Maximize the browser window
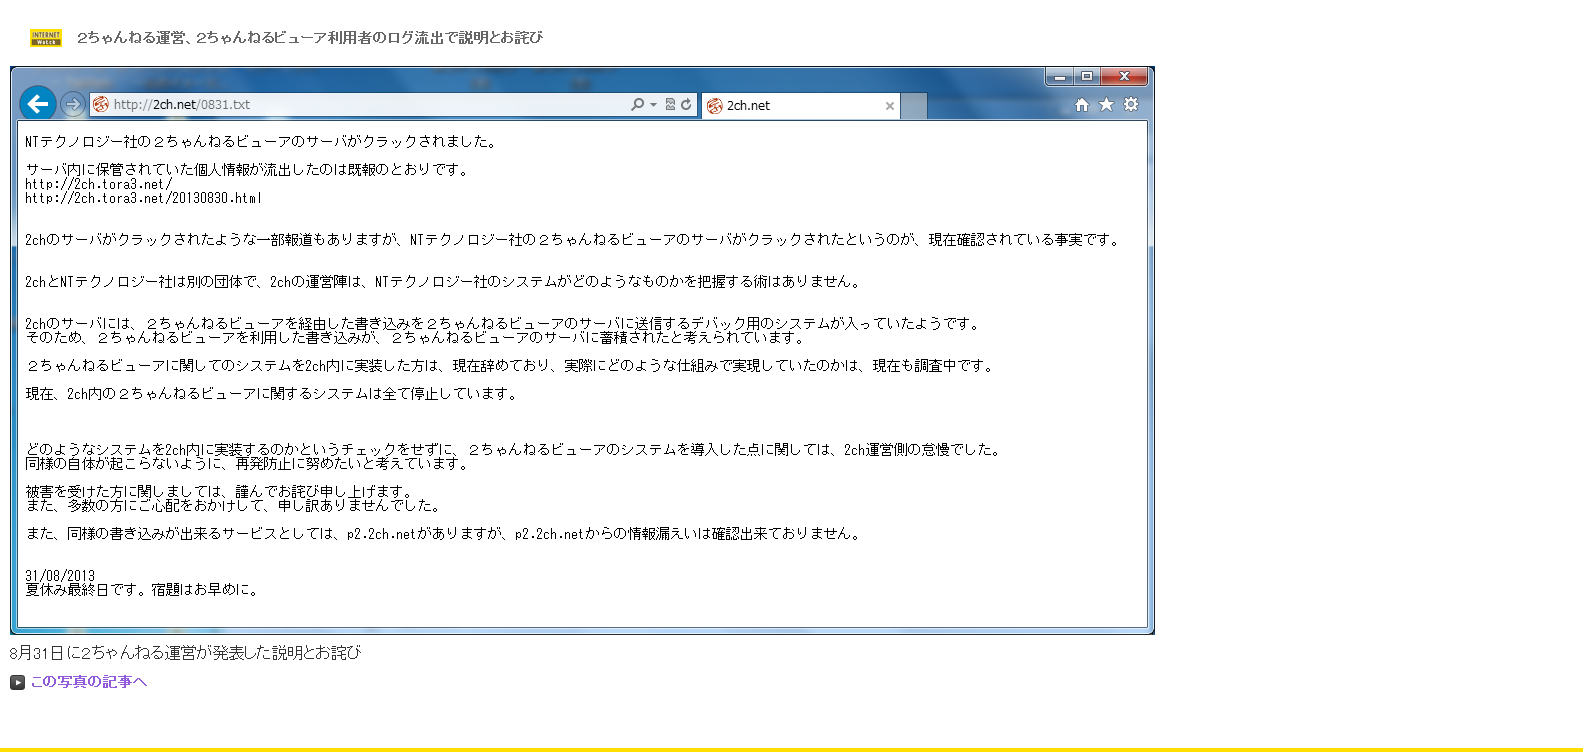 point(1087,76)
